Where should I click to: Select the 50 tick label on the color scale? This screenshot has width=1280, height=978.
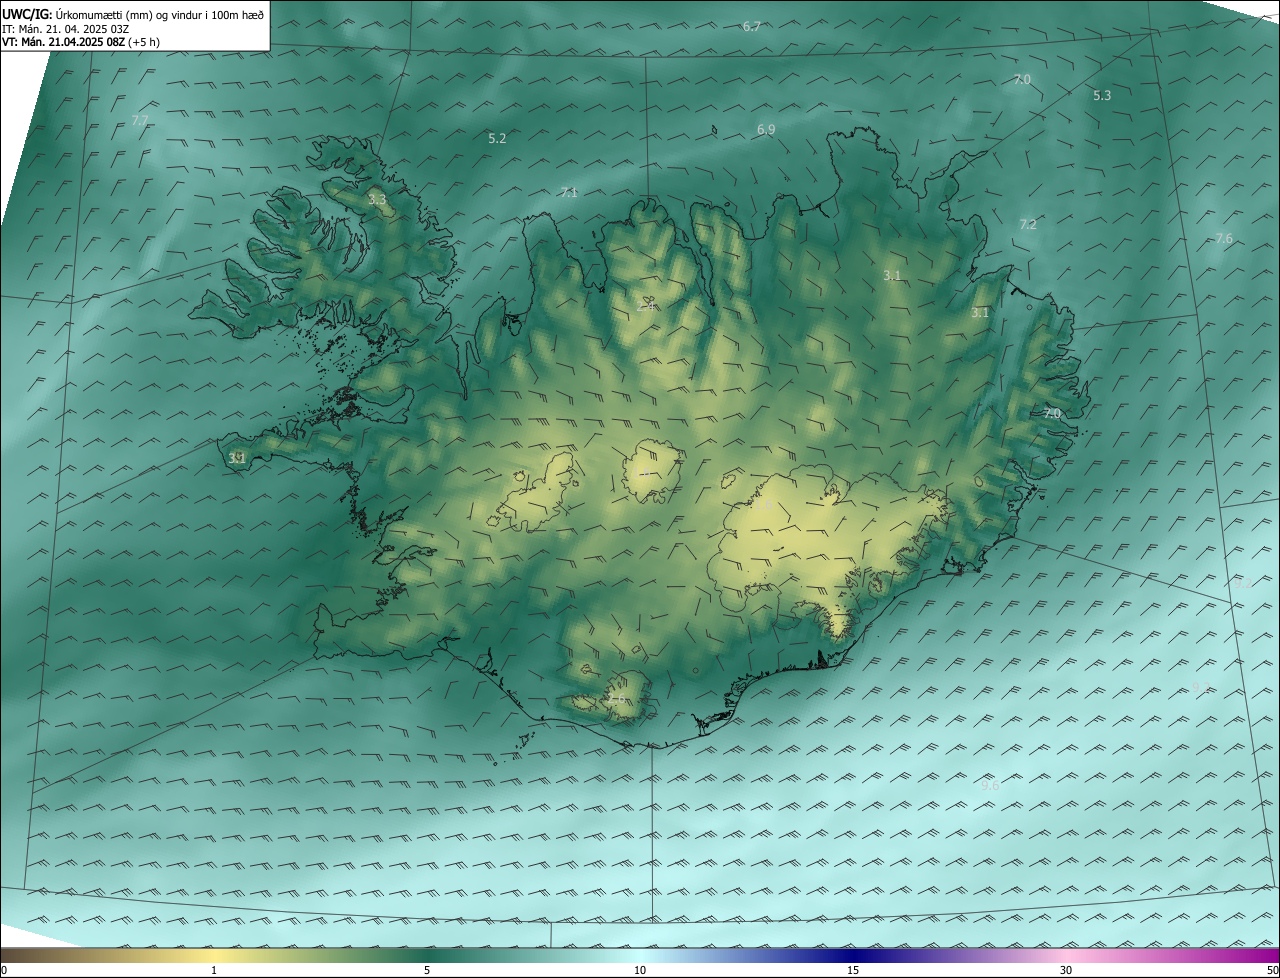pos(1272,970)
